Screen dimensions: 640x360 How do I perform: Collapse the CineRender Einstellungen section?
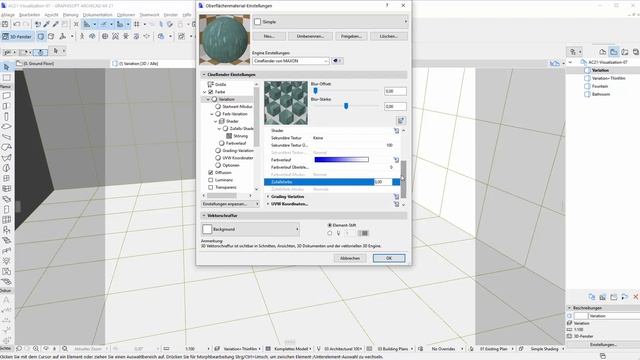[x=204, y=75]
